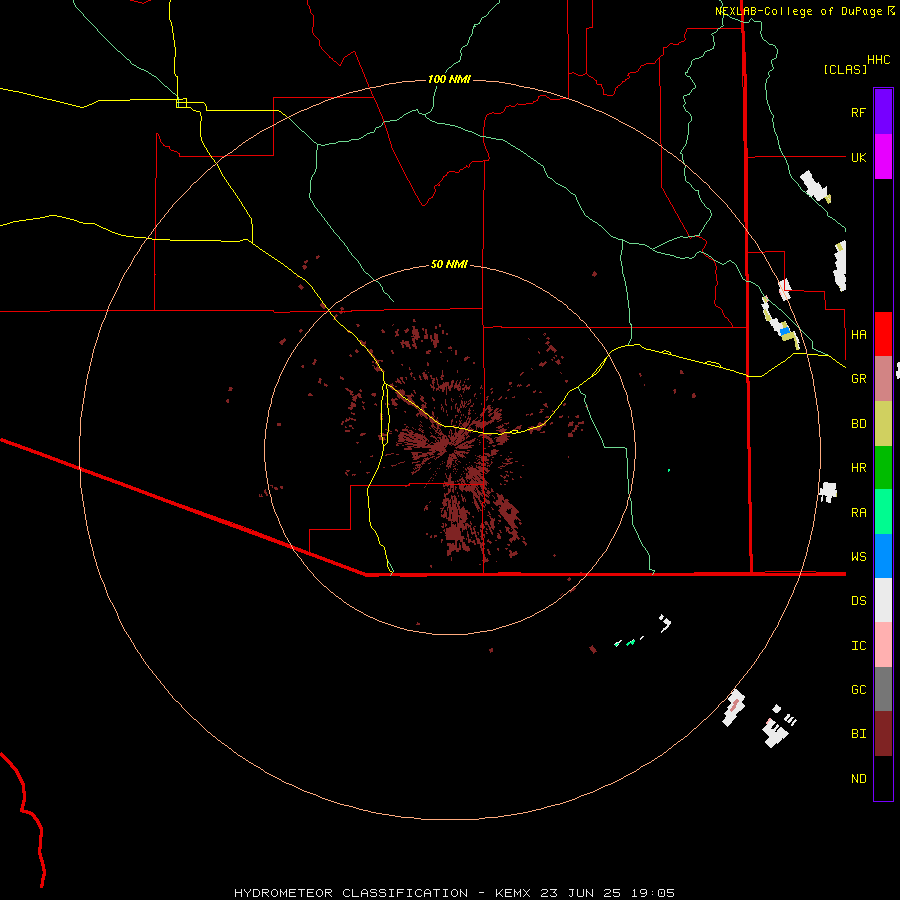900x900 pixels.
Task: Select the gray GC legend swatch
Action: tap(883, 689)
